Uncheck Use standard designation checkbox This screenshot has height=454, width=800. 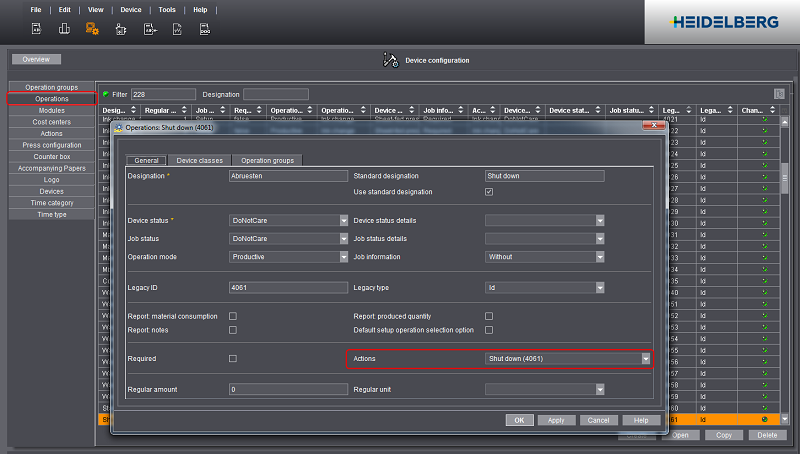click(x=489, y=192)
